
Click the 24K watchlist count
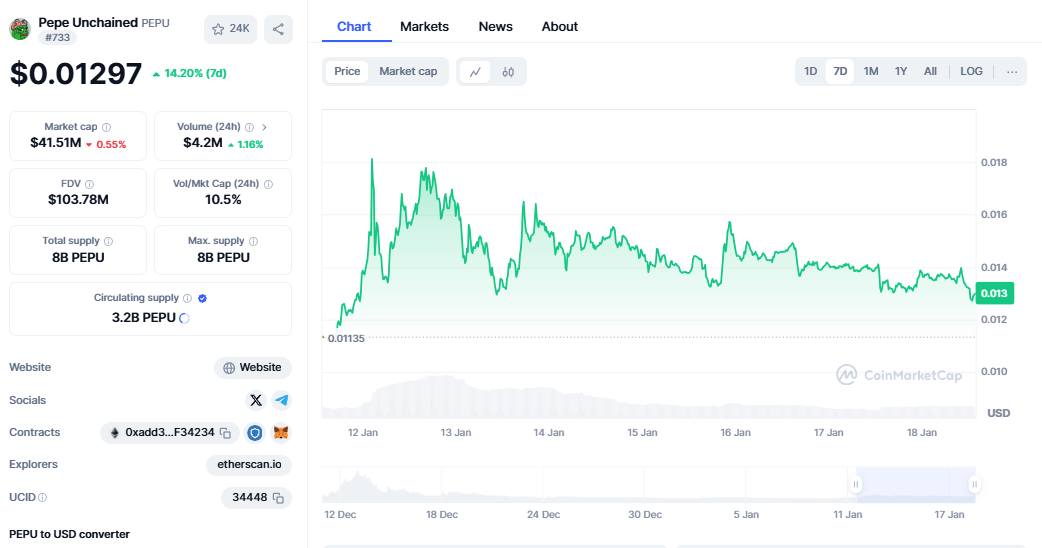tap(239, 29)
